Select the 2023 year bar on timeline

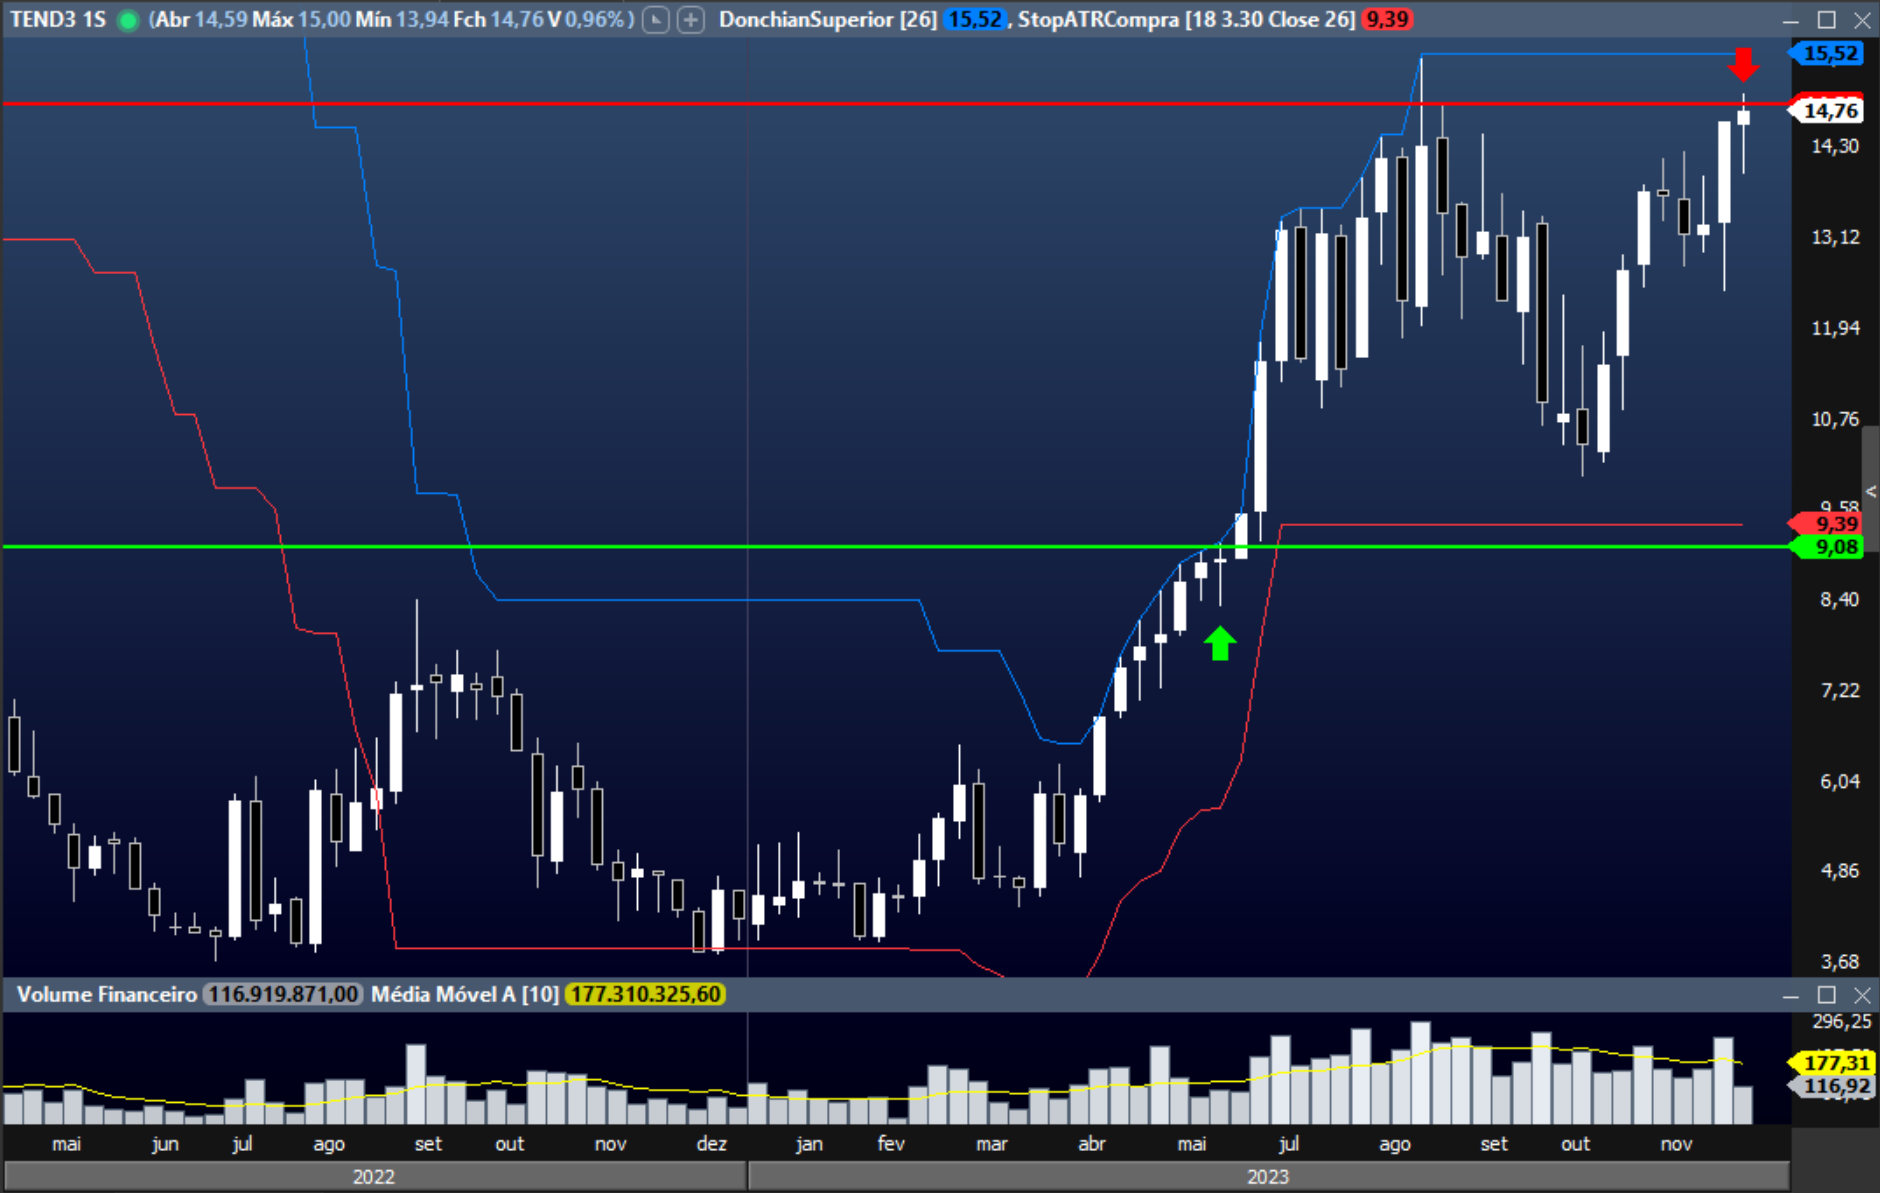[1268, 1176]
